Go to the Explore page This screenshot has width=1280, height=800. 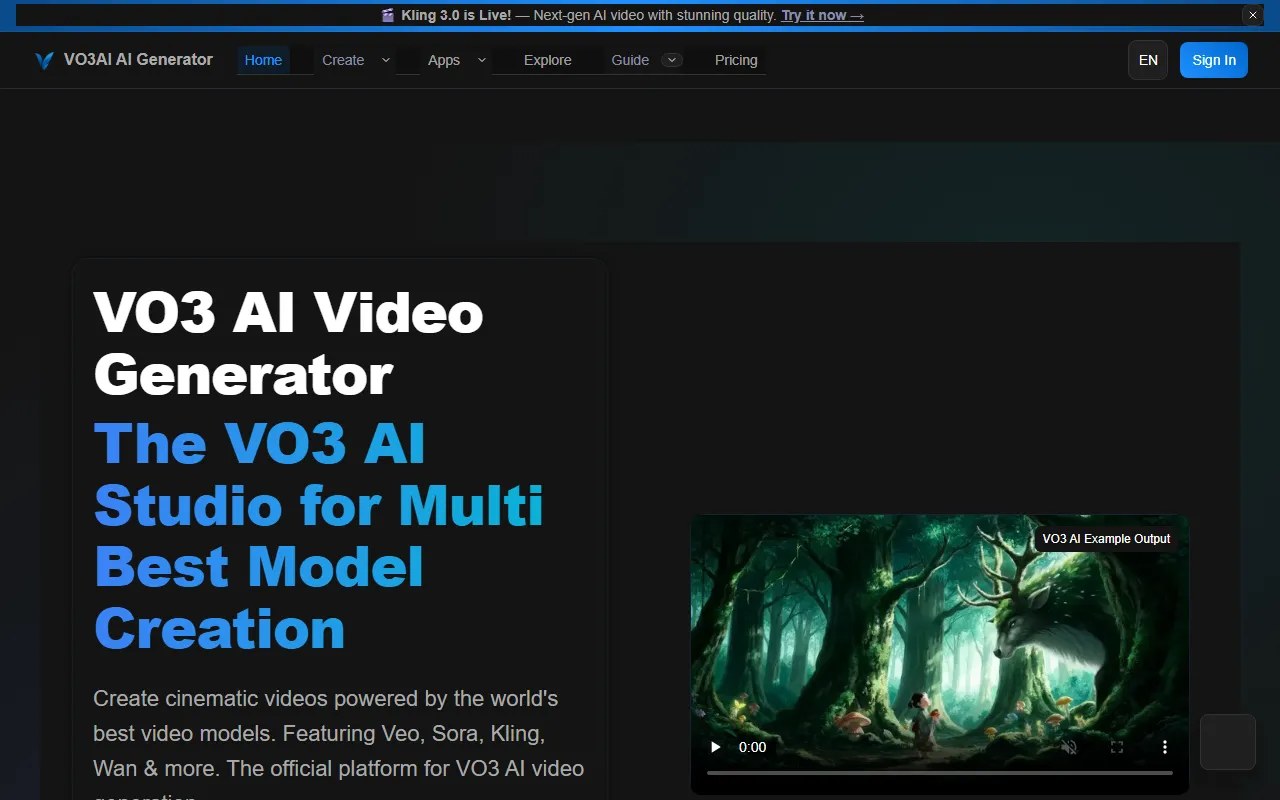tap(547, 60)
